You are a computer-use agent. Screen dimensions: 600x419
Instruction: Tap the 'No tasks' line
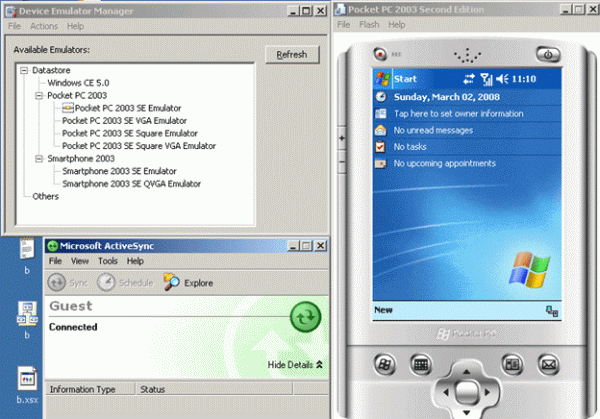coord(410,147)
